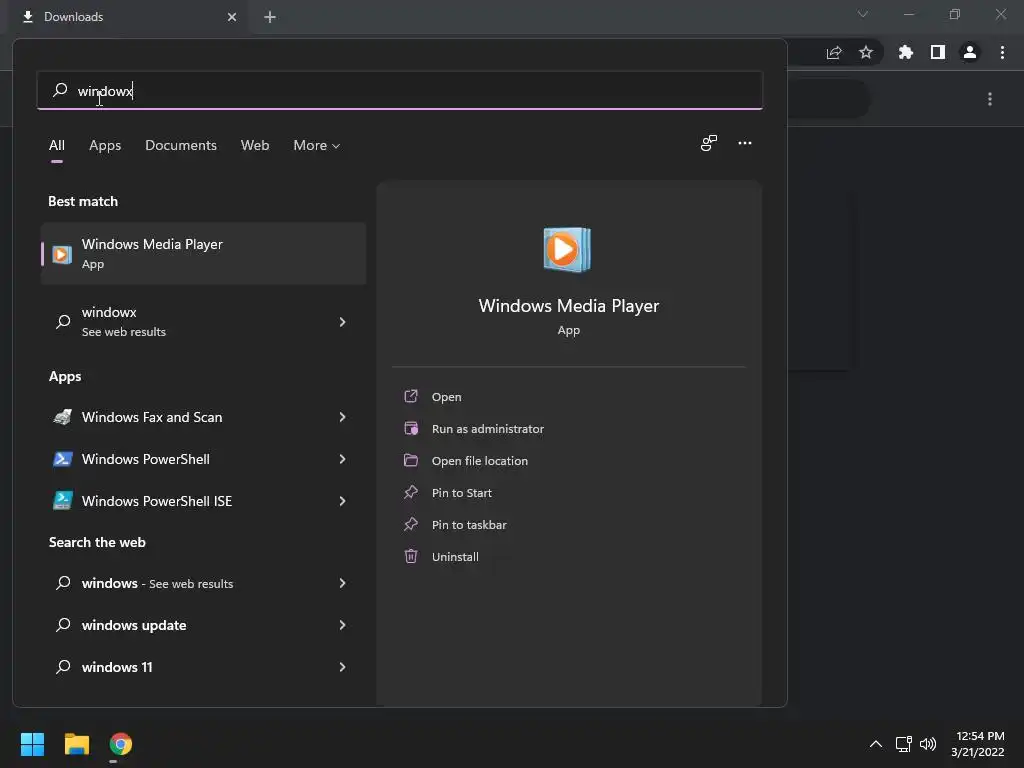Image resolution: width=1024 pixels, height=768 pixels.
Task: Click the Open action icon
Action: tap(411, 396)
